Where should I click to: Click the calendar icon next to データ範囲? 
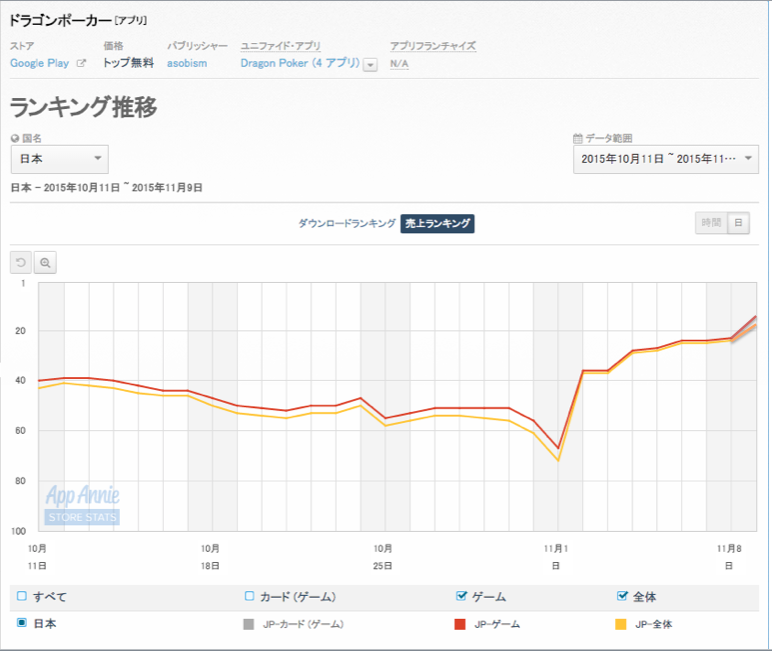[578, 138]
